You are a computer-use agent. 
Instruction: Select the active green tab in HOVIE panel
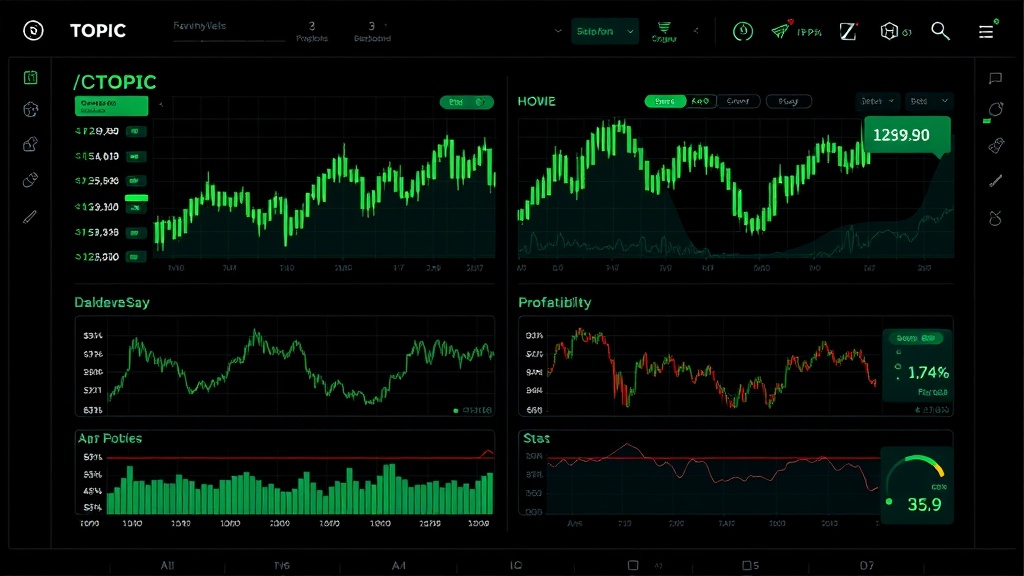point(665,101)
